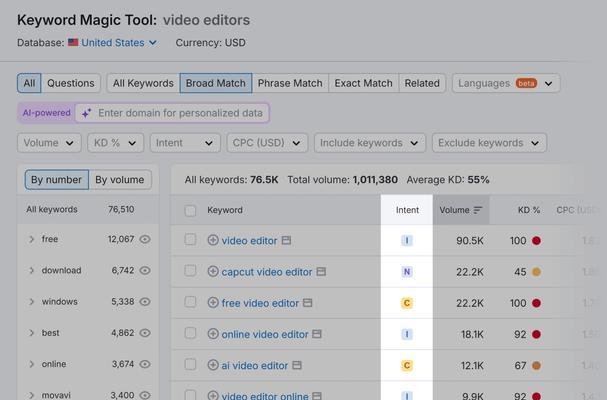Toggle eye visibility for 'online' group
607x400 pixels.
click(145, 364)
